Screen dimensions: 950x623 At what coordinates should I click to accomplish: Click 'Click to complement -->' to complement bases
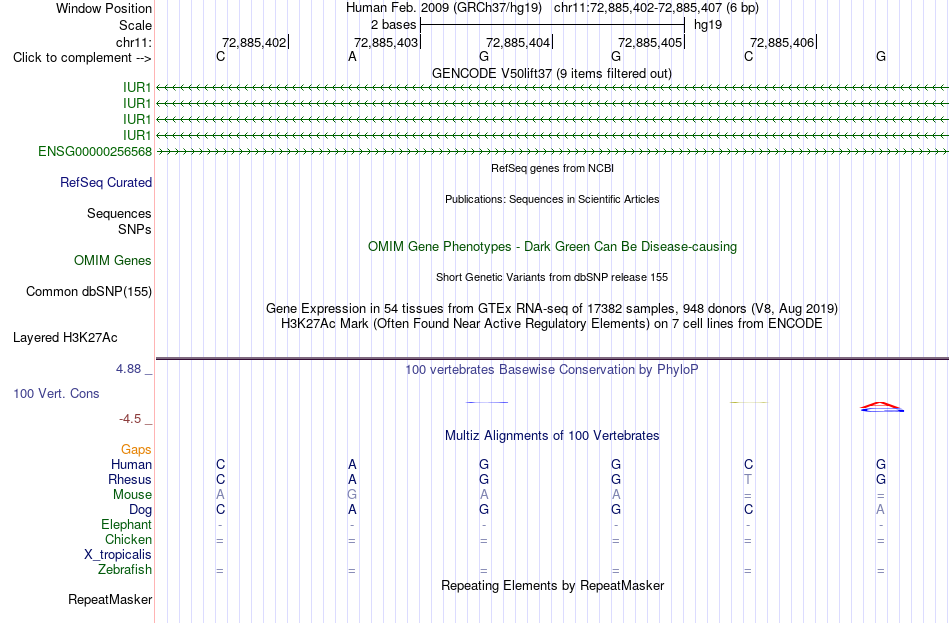click(x=82, y=58)
